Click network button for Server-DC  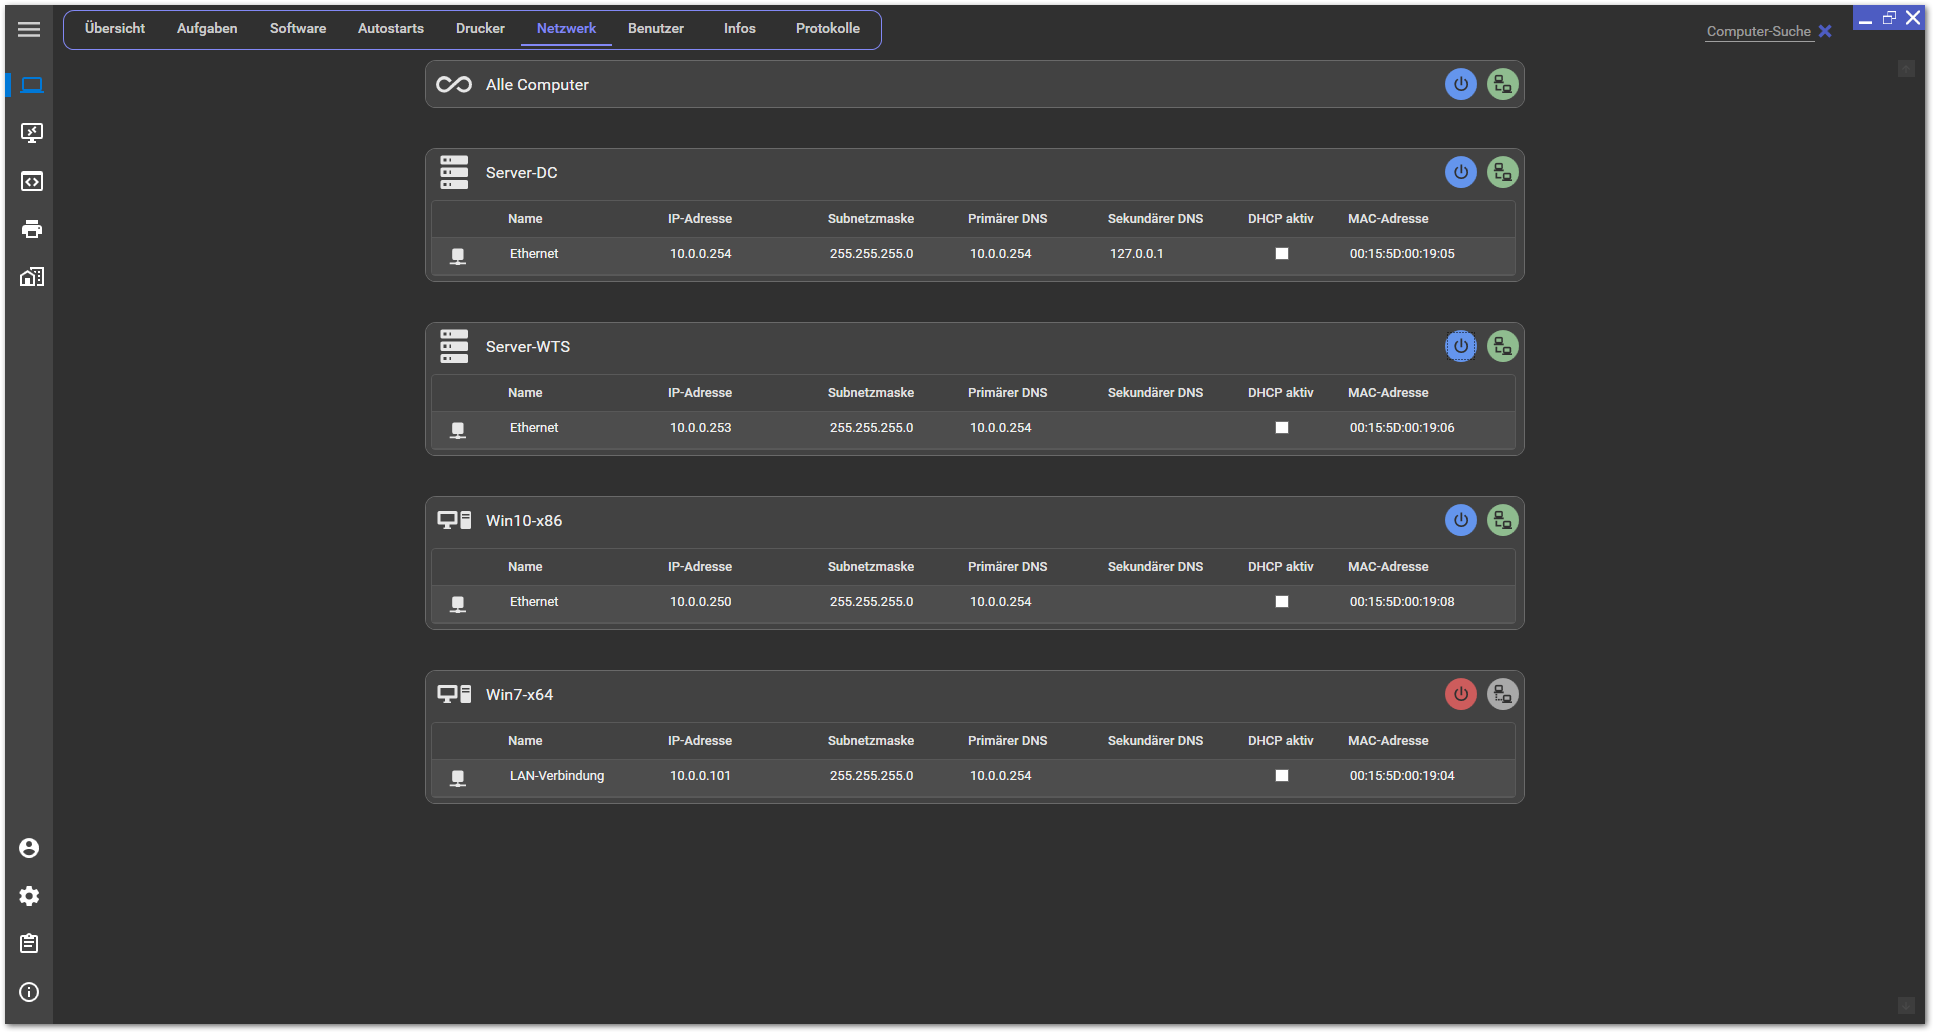1502,172
